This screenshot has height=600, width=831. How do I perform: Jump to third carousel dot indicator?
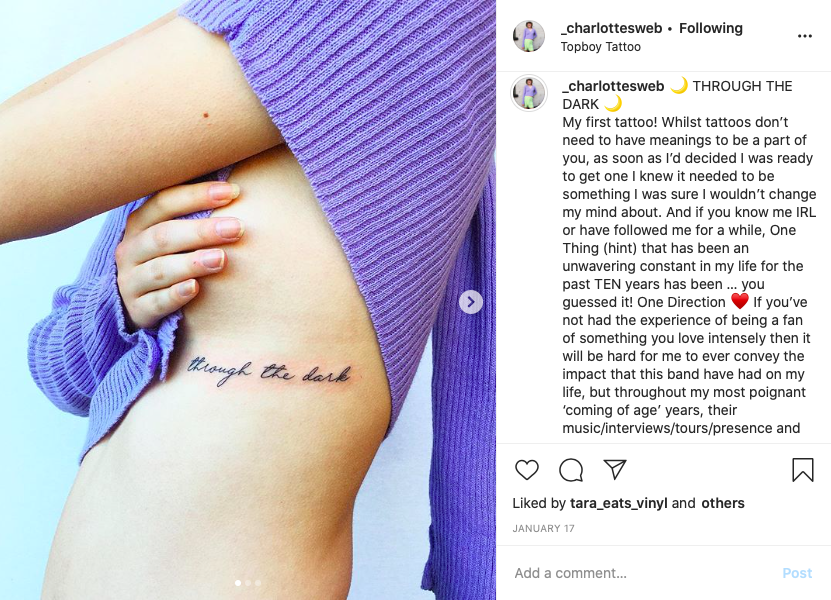click(x=258, y=583)
